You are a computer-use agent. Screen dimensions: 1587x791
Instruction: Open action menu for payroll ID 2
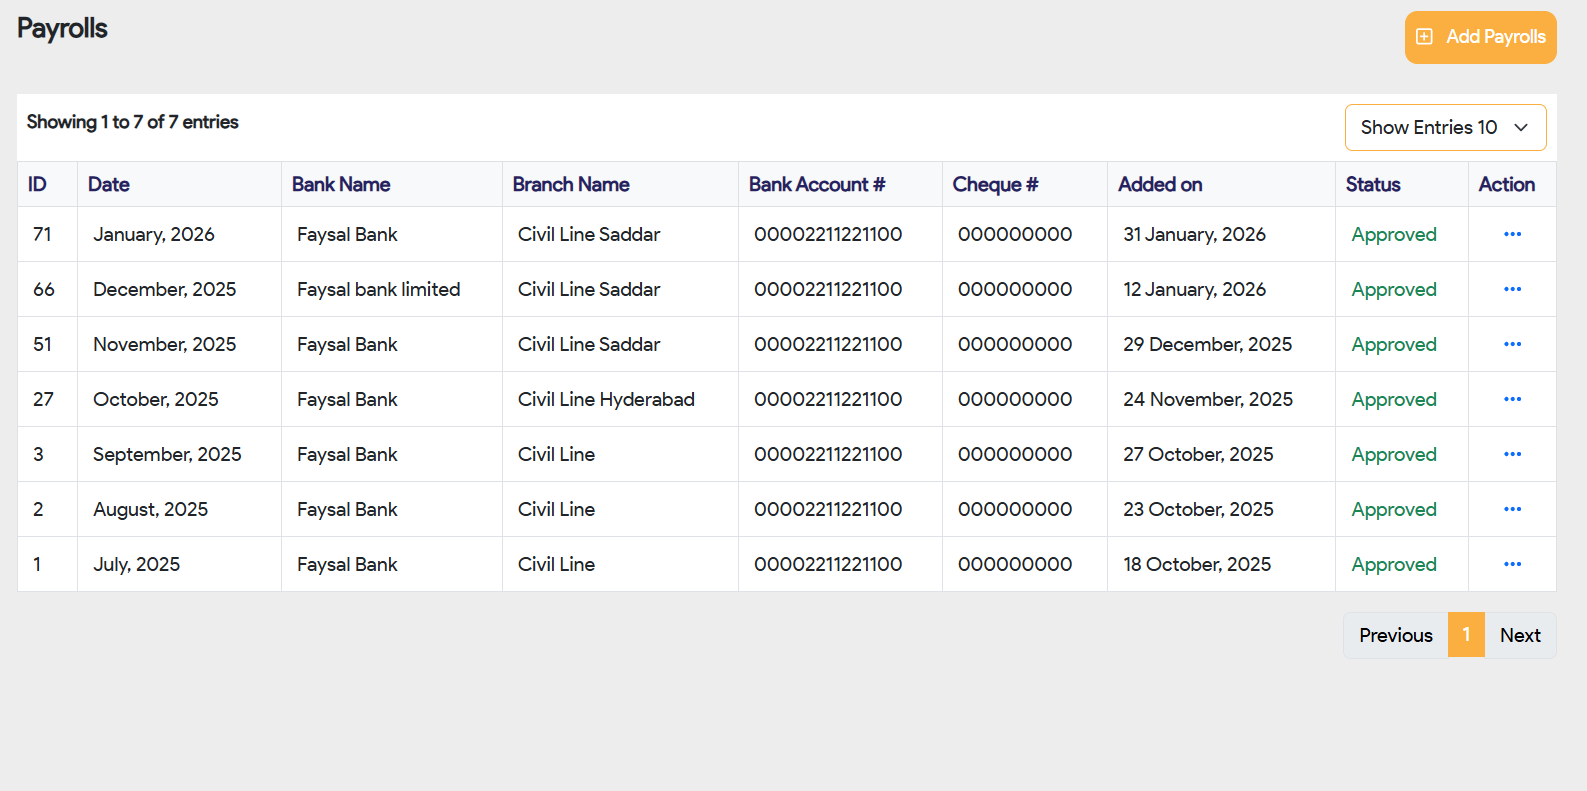(x=1512, y=509)
